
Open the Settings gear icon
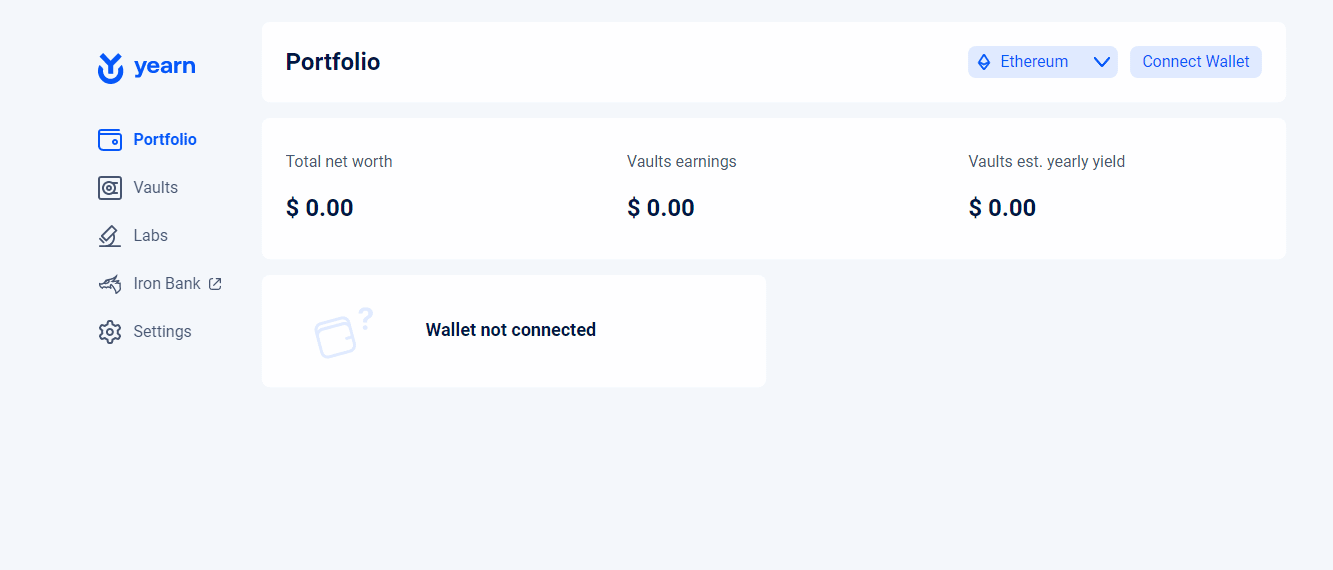coord(110,332)
